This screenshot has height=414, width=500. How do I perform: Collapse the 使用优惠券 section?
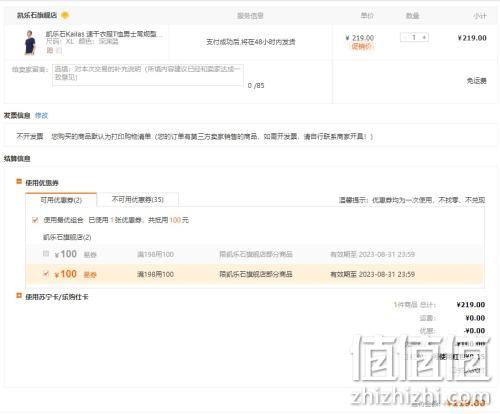pyautogui.click(x=19, y=182)
